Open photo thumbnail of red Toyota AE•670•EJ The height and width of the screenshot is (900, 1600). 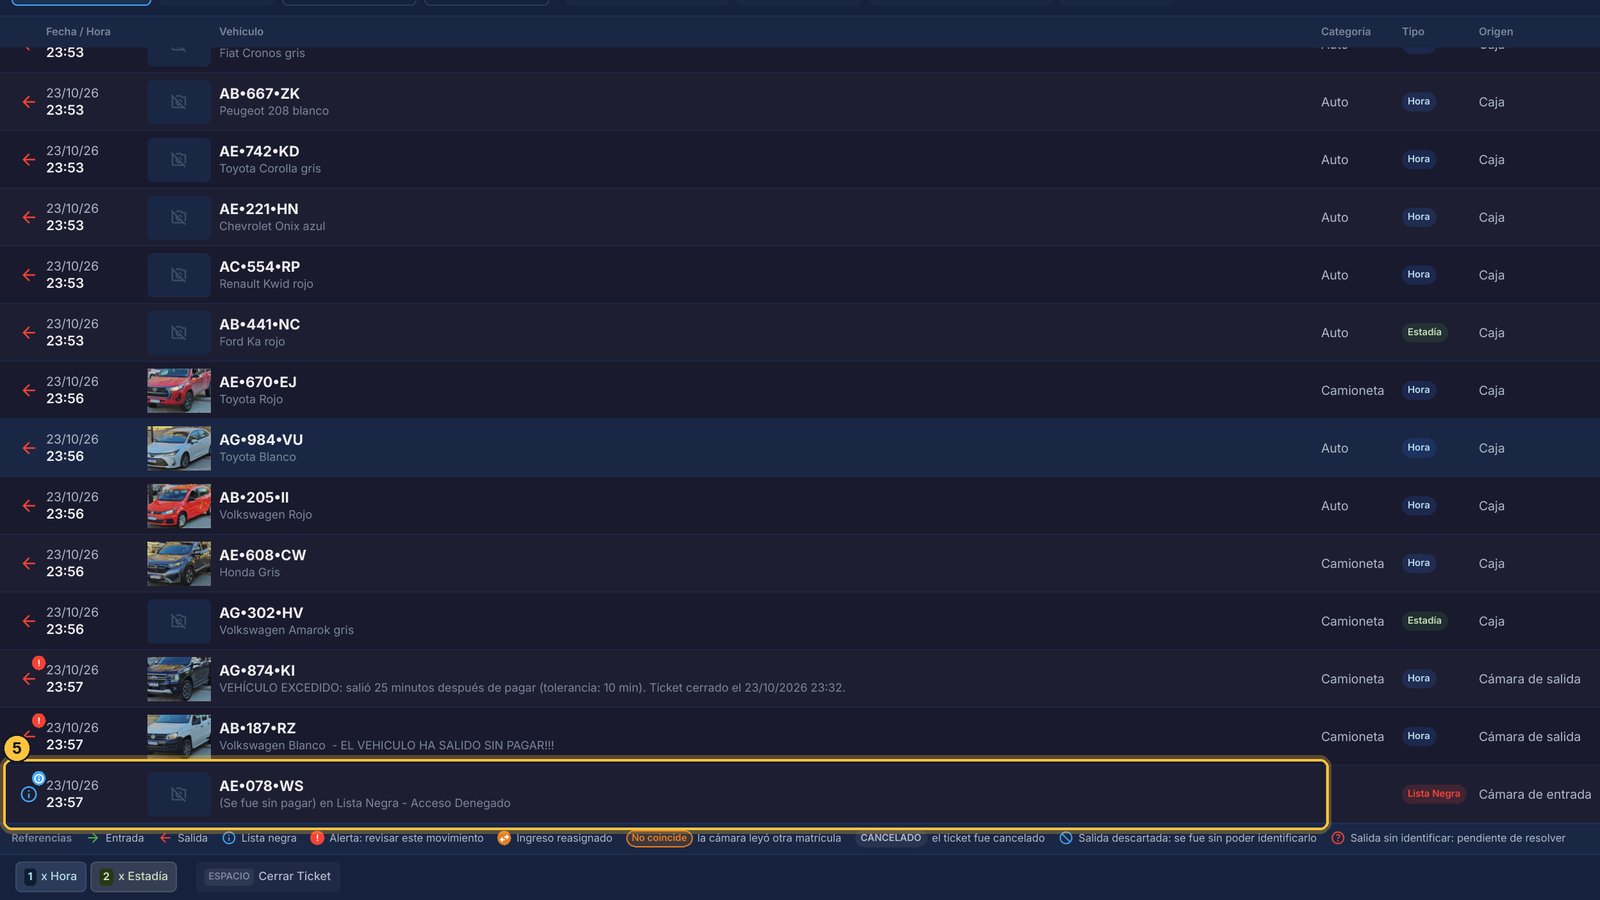point(179,391)
